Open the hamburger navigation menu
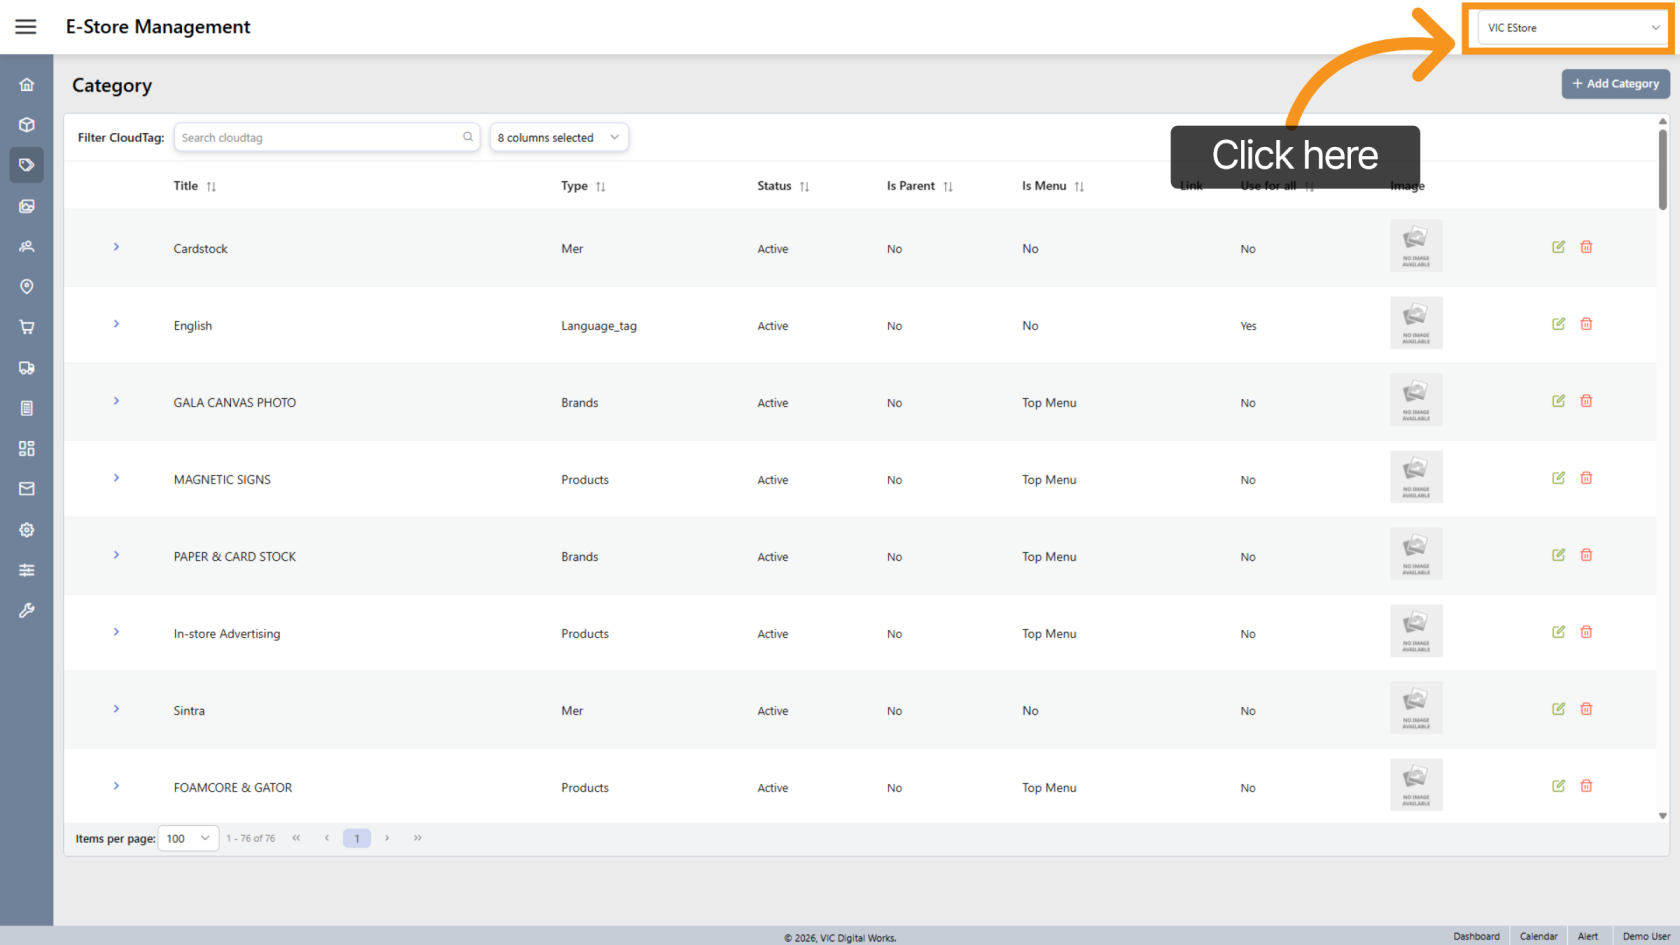Viewport: 1680px width, 945px height. pyautogui.click(x=26, y=27)
